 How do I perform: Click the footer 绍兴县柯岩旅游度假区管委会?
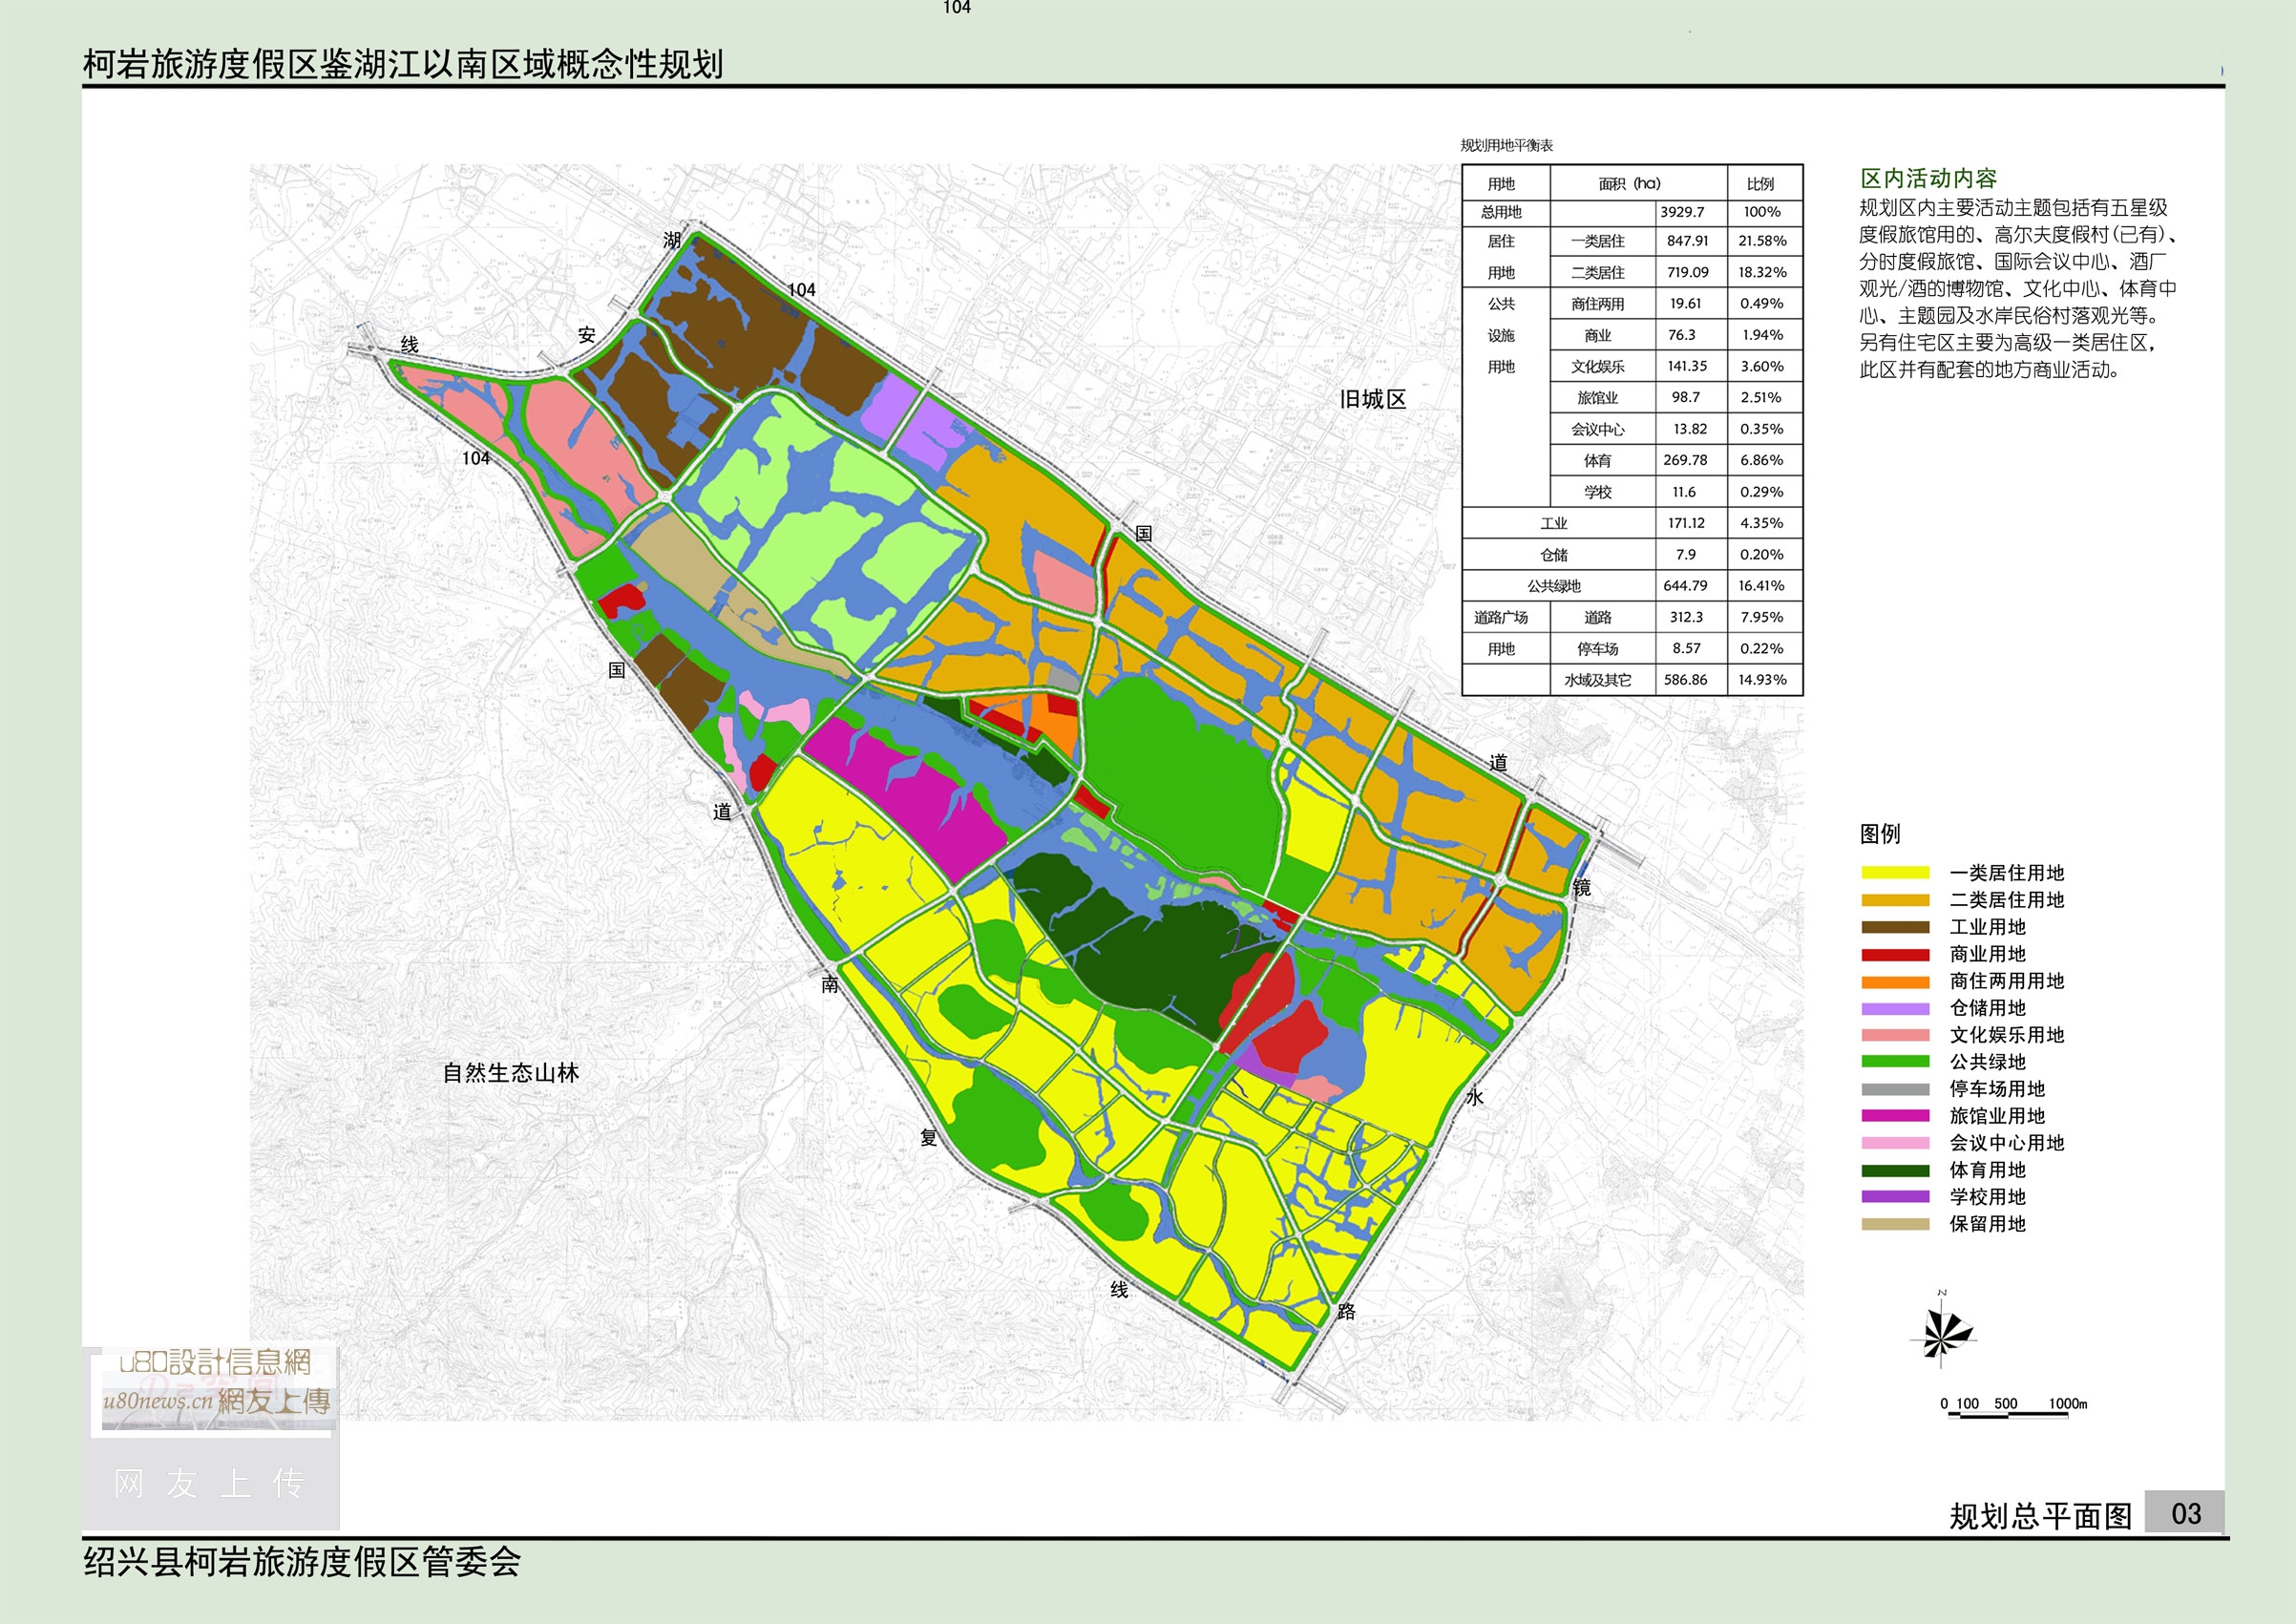[x=302, y=1561]
